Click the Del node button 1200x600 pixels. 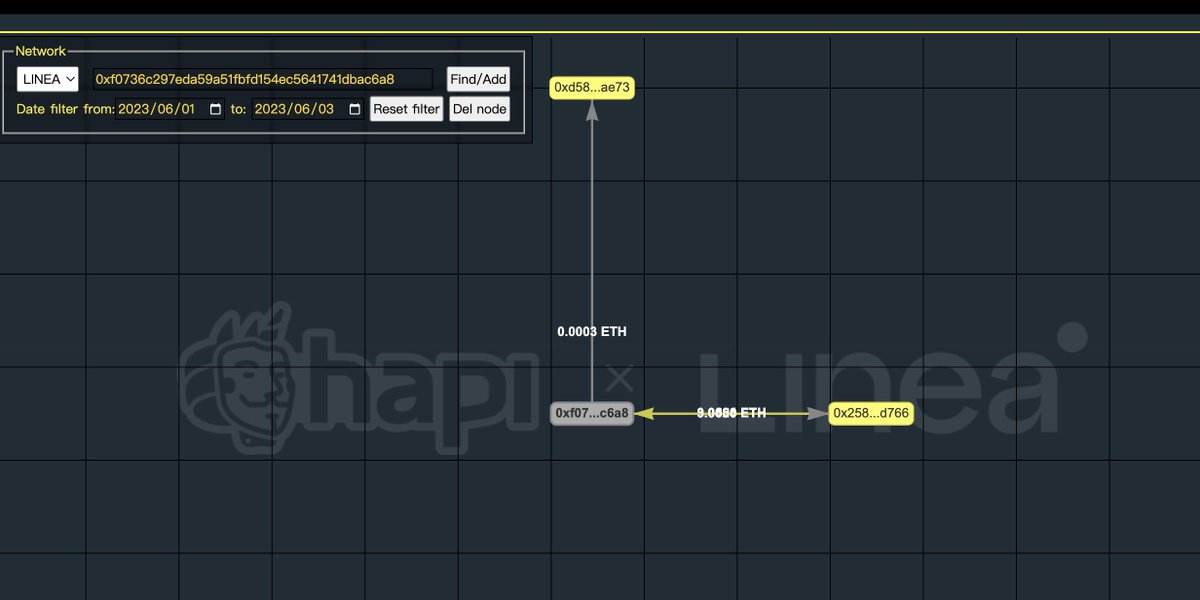click(479, 109)
